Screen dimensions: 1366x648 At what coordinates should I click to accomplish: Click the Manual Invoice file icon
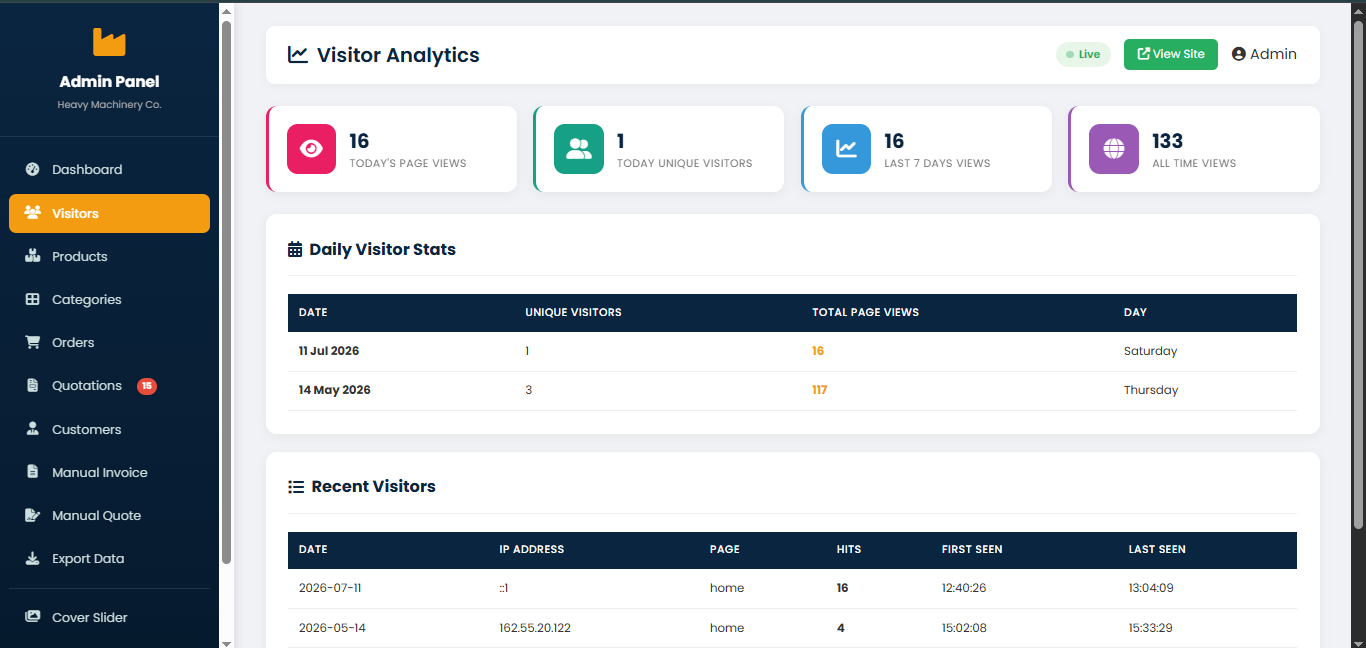click(x=32, y=472)
